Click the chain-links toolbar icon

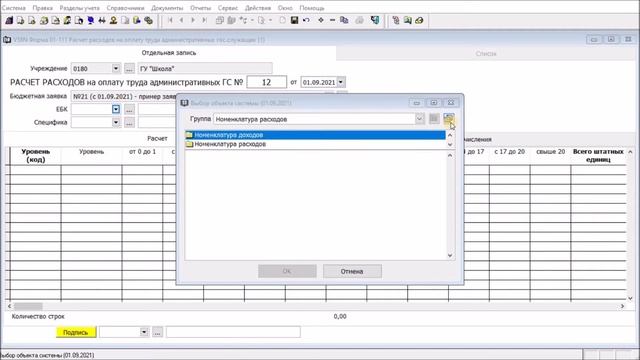[x=149, y=20]
